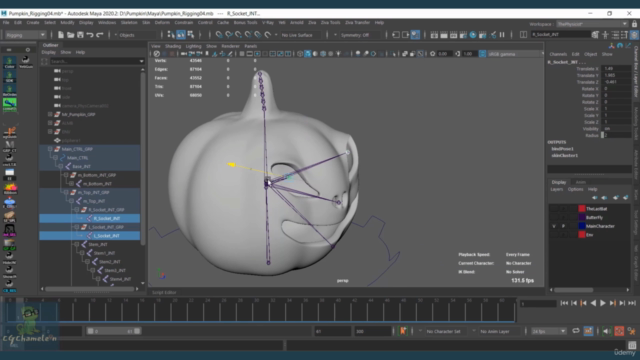Toggle the sRGB gamma color management button

(x=482, y=54)
